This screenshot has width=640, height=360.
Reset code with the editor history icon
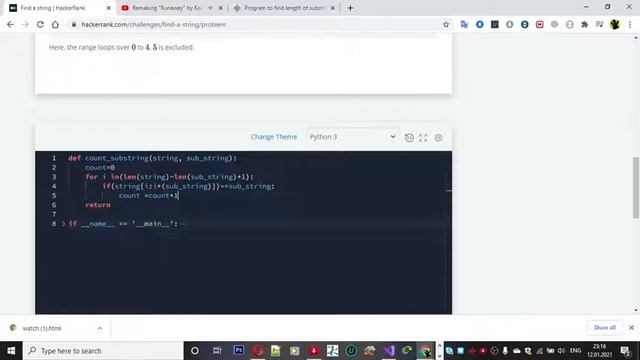click(409, 138)
